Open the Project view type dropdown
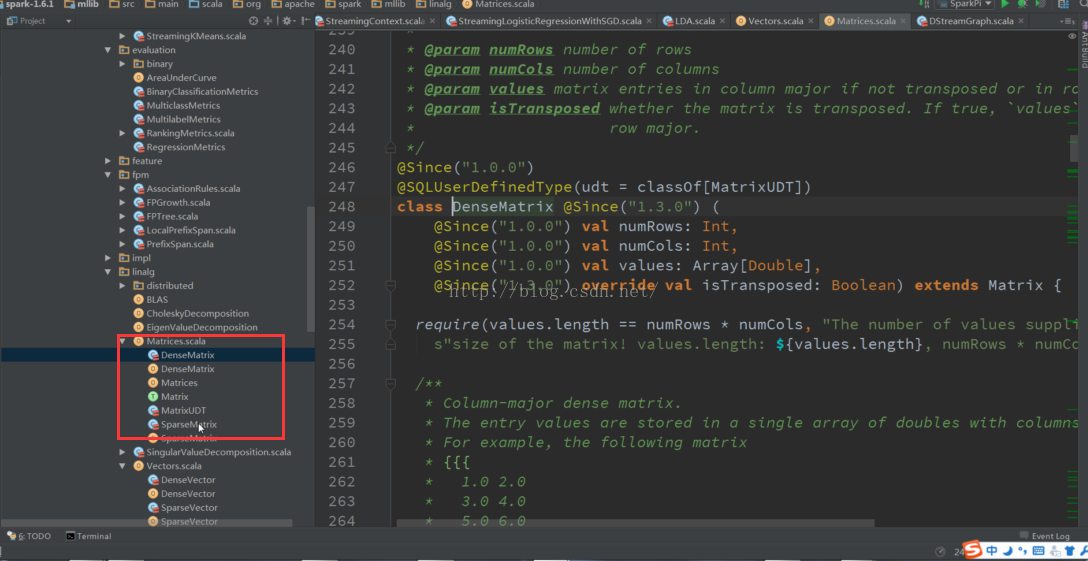Screen dimensions: 1088x561 click(68, 21)
